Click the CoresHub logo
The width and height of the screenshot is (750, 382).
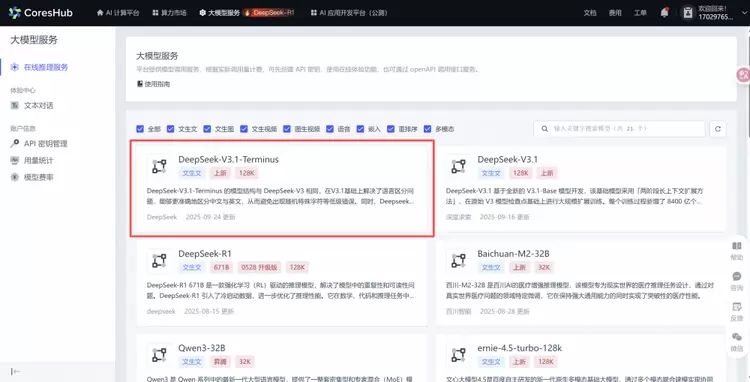point(41,13)
